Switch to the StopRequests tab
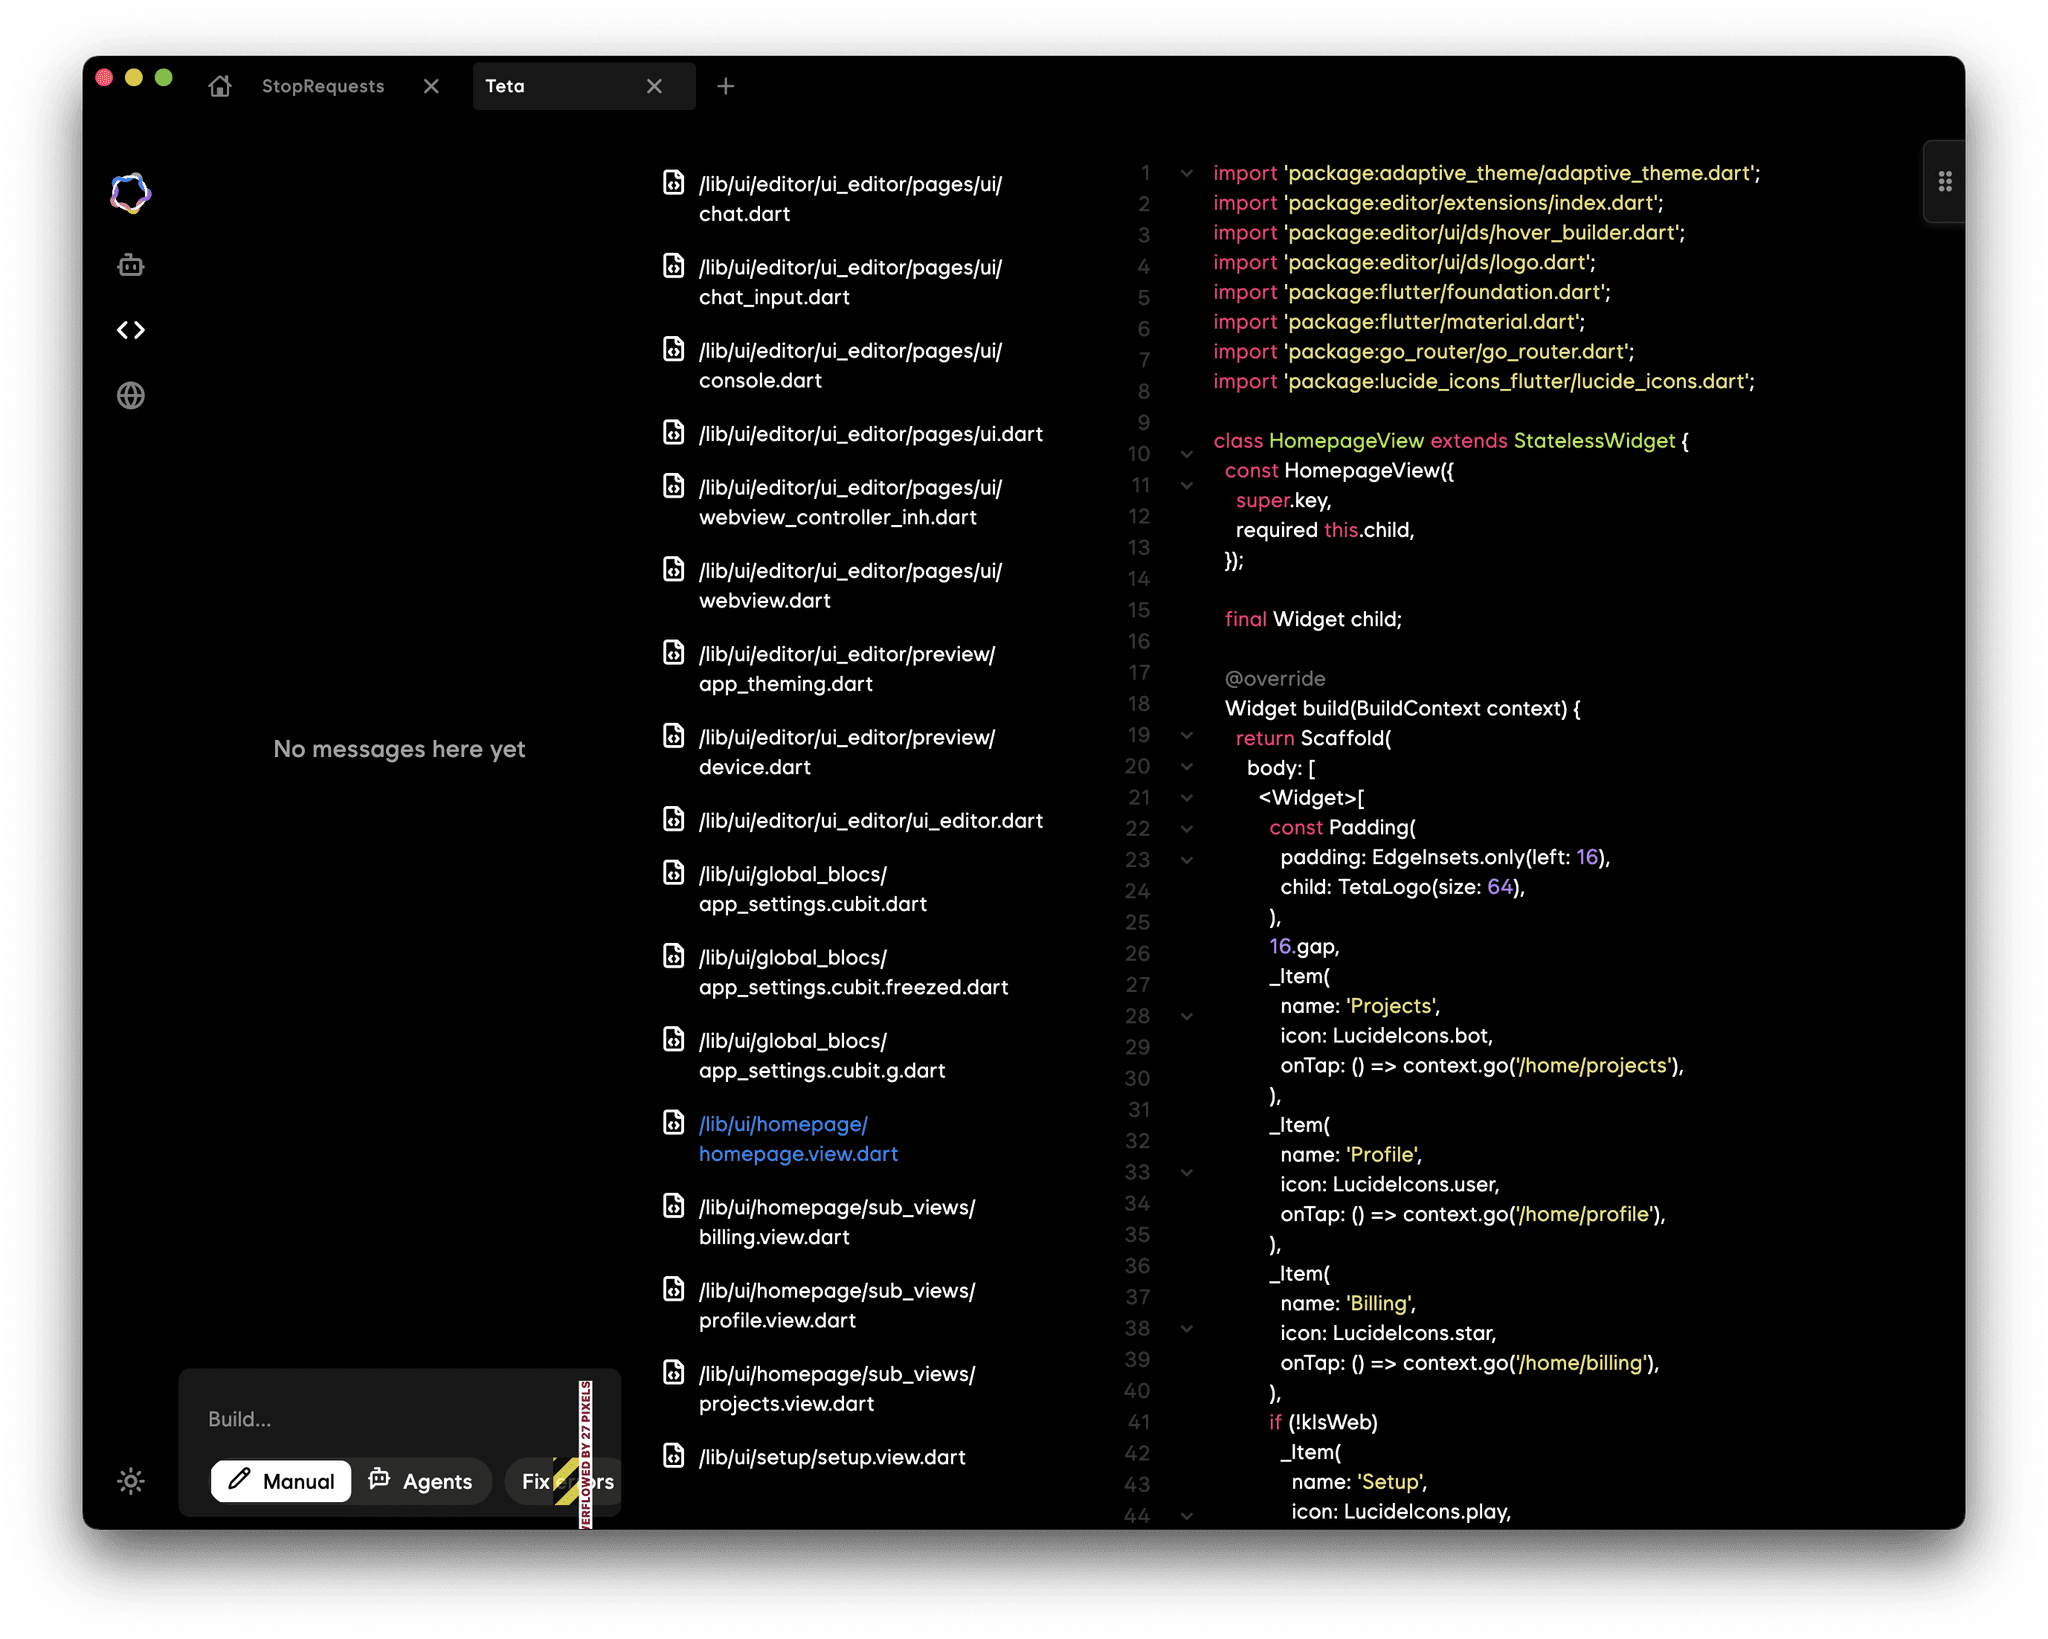Viewport: 2048px width, 1639px height. (323, 86)
